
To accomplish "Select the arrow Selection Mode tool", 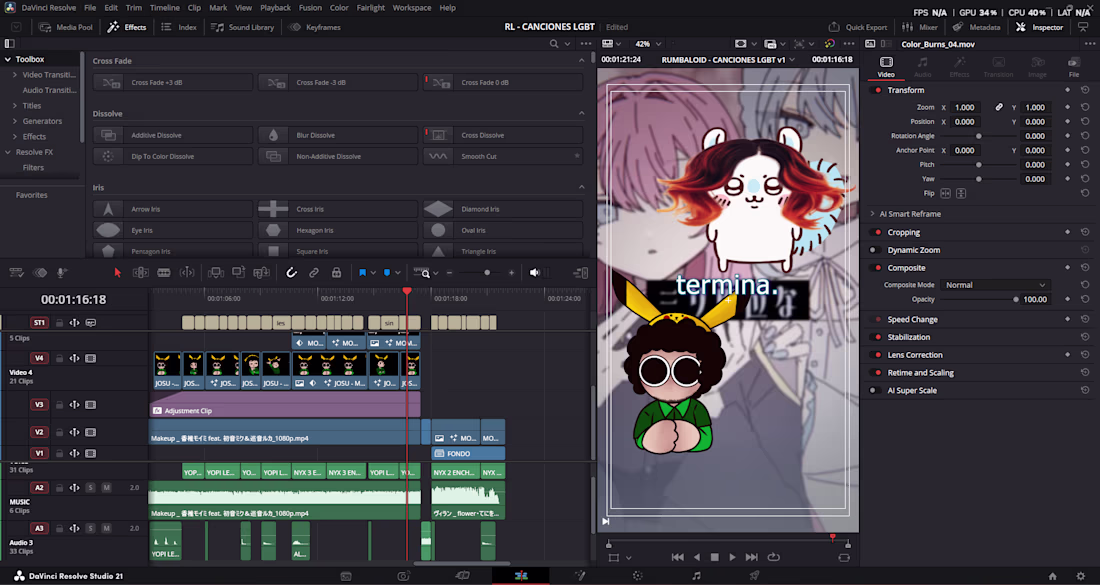I will [117, 273].
